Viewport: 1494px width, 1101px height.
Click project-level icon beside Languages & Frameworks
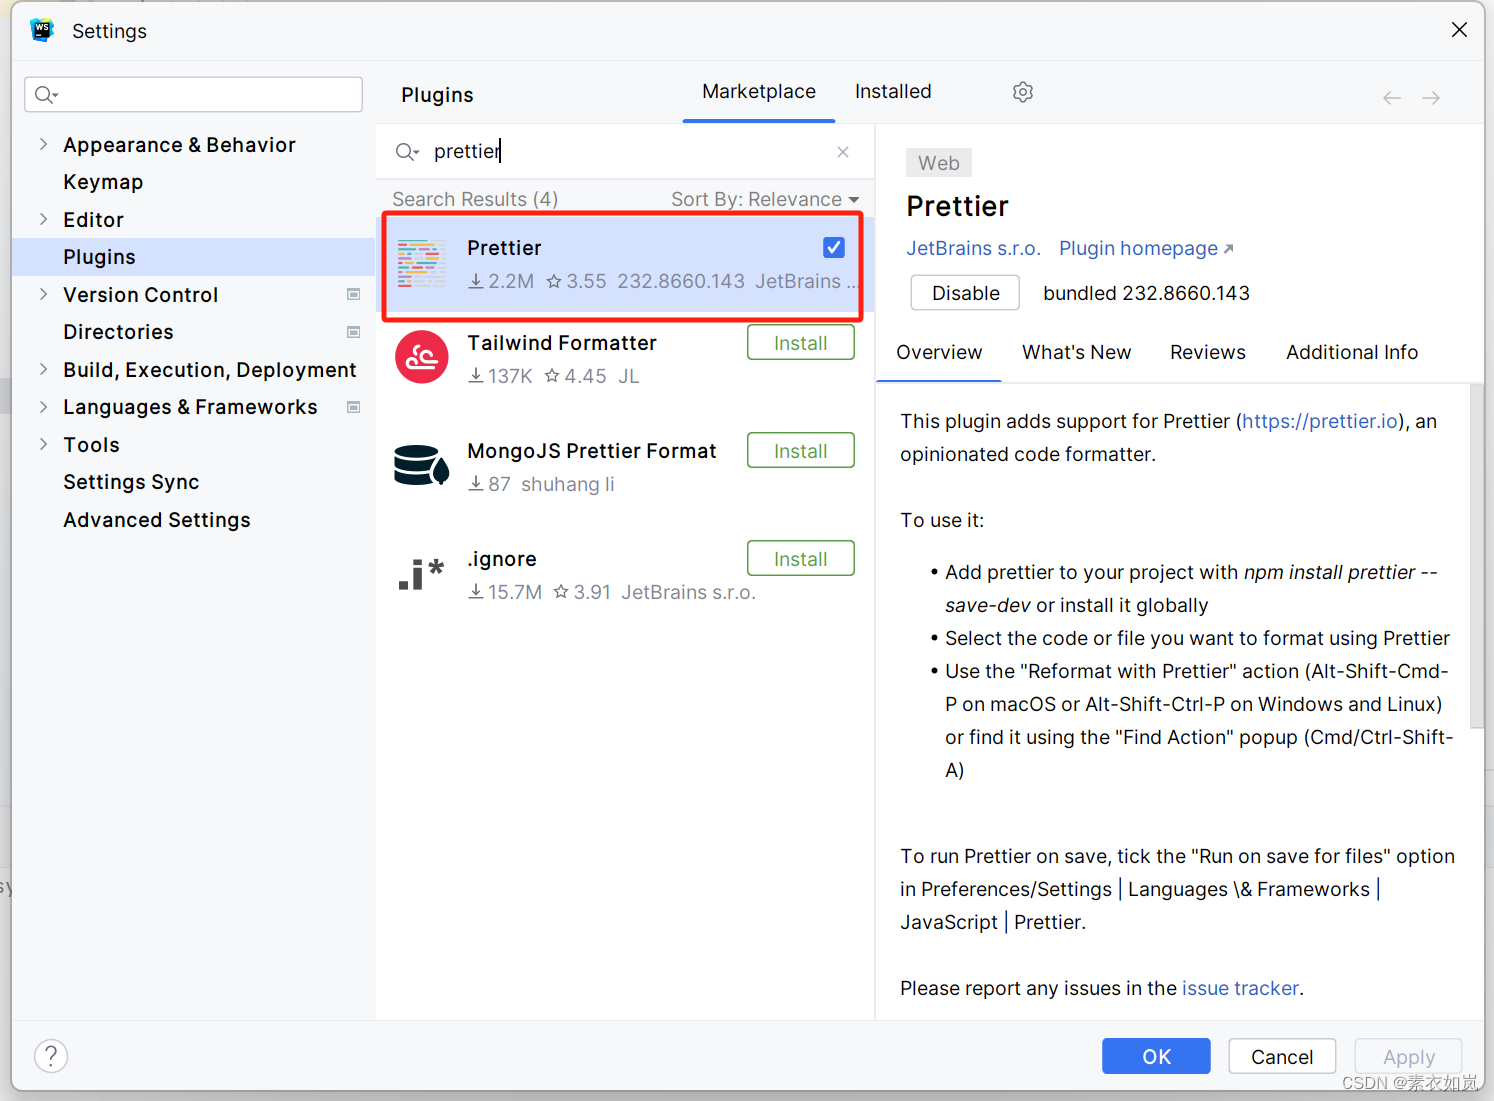353,407
